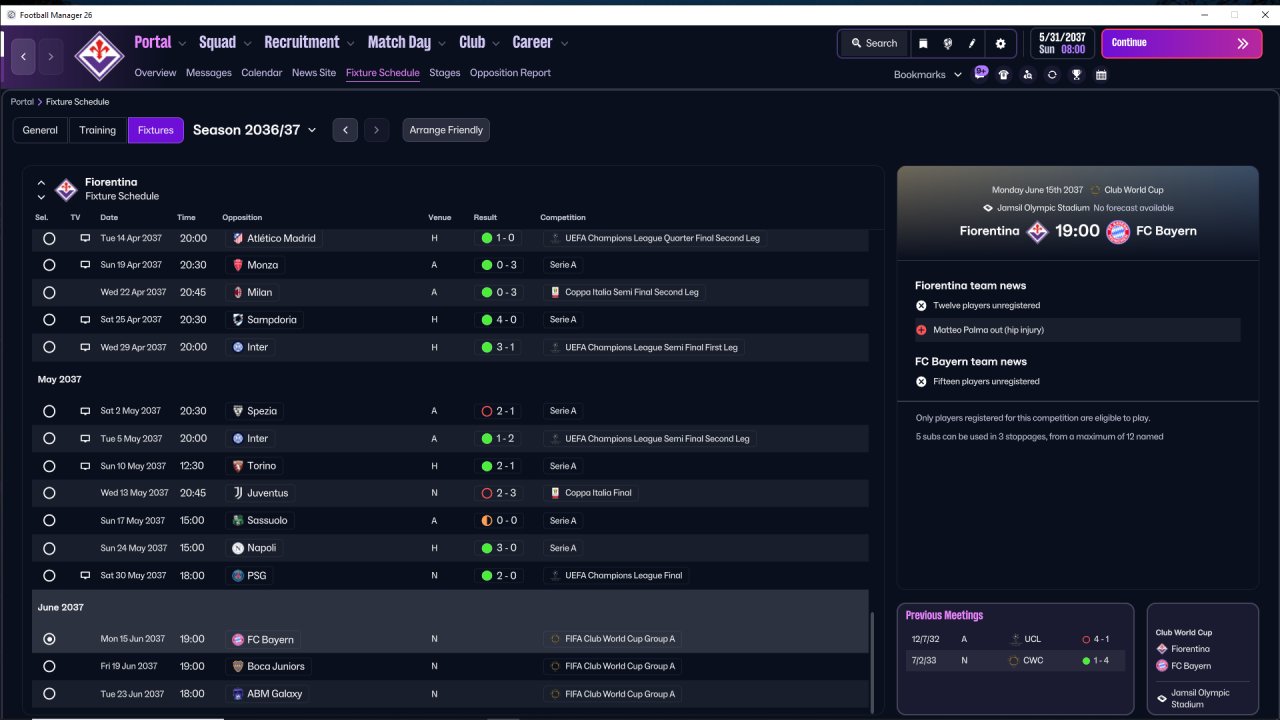Click the red injury icon beside Matteo Palma
Image resolution: width=1280 pixels, height=720 pixels.
tap(921, 330)
